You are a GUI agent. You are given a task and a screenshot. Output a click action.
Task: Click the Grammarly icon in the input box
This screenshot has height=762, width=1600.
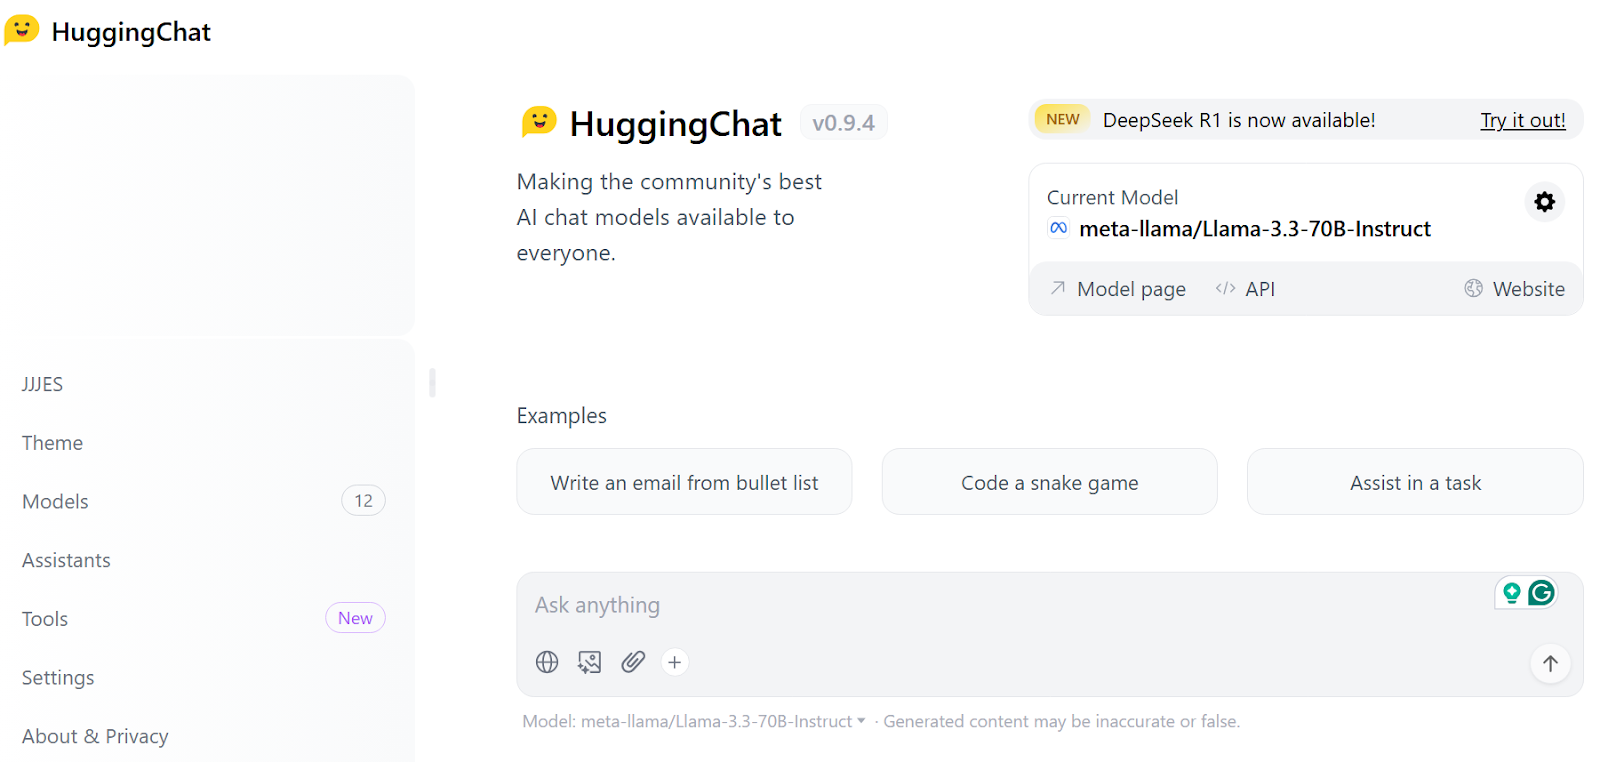pyautogui.click(x=1541, y=592)
